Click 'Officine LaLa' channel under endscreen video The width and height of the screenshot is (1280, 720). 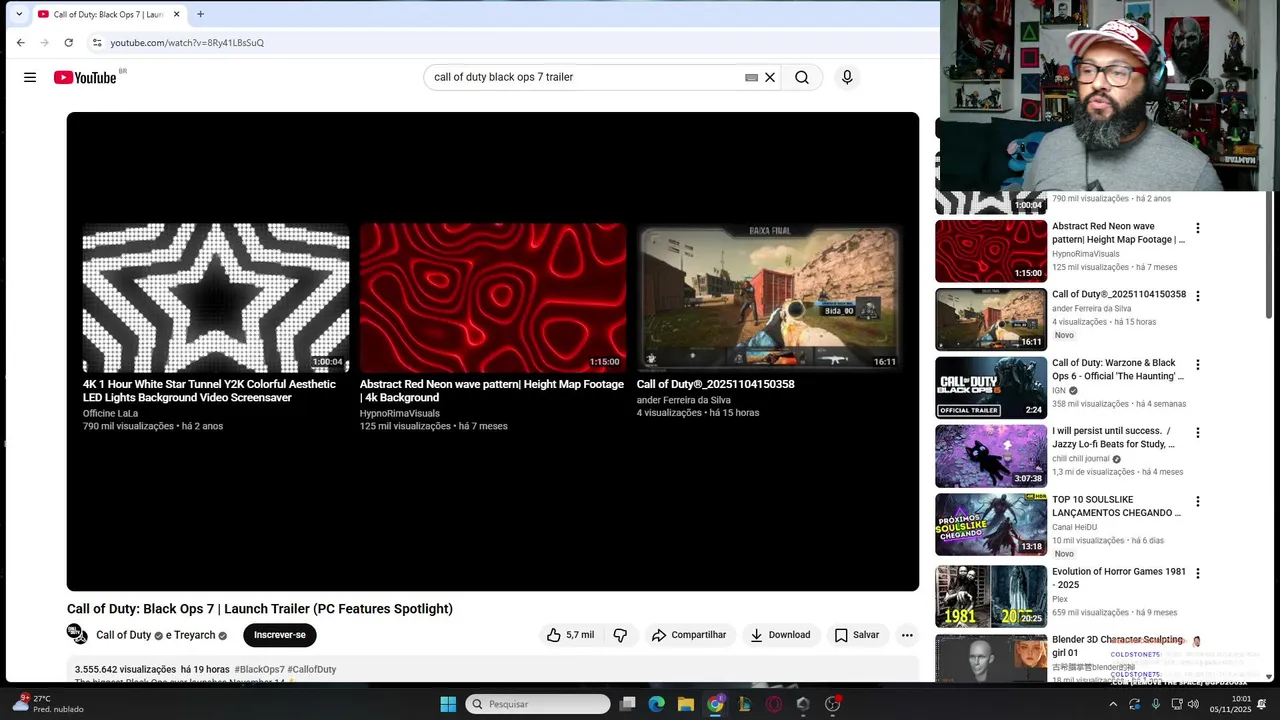click(x=111, y=413)
